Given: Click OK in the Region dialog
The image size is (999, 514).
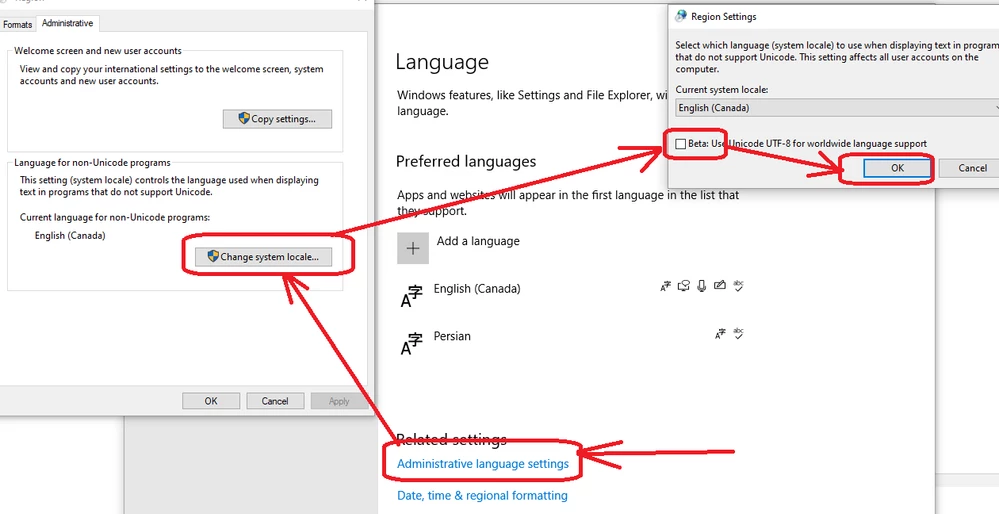Looking at the screenshot, I should (211, 401).
